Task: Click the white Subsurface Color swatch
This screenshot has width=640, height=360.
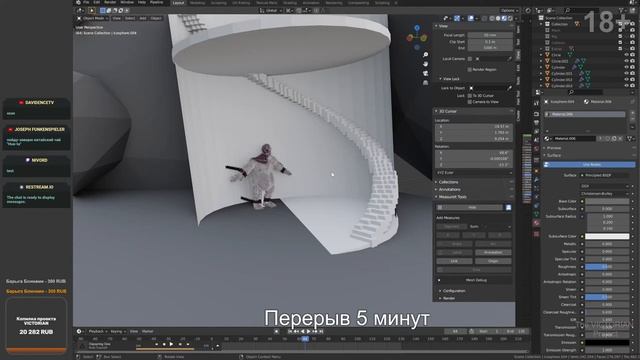Action: [607, 236]
